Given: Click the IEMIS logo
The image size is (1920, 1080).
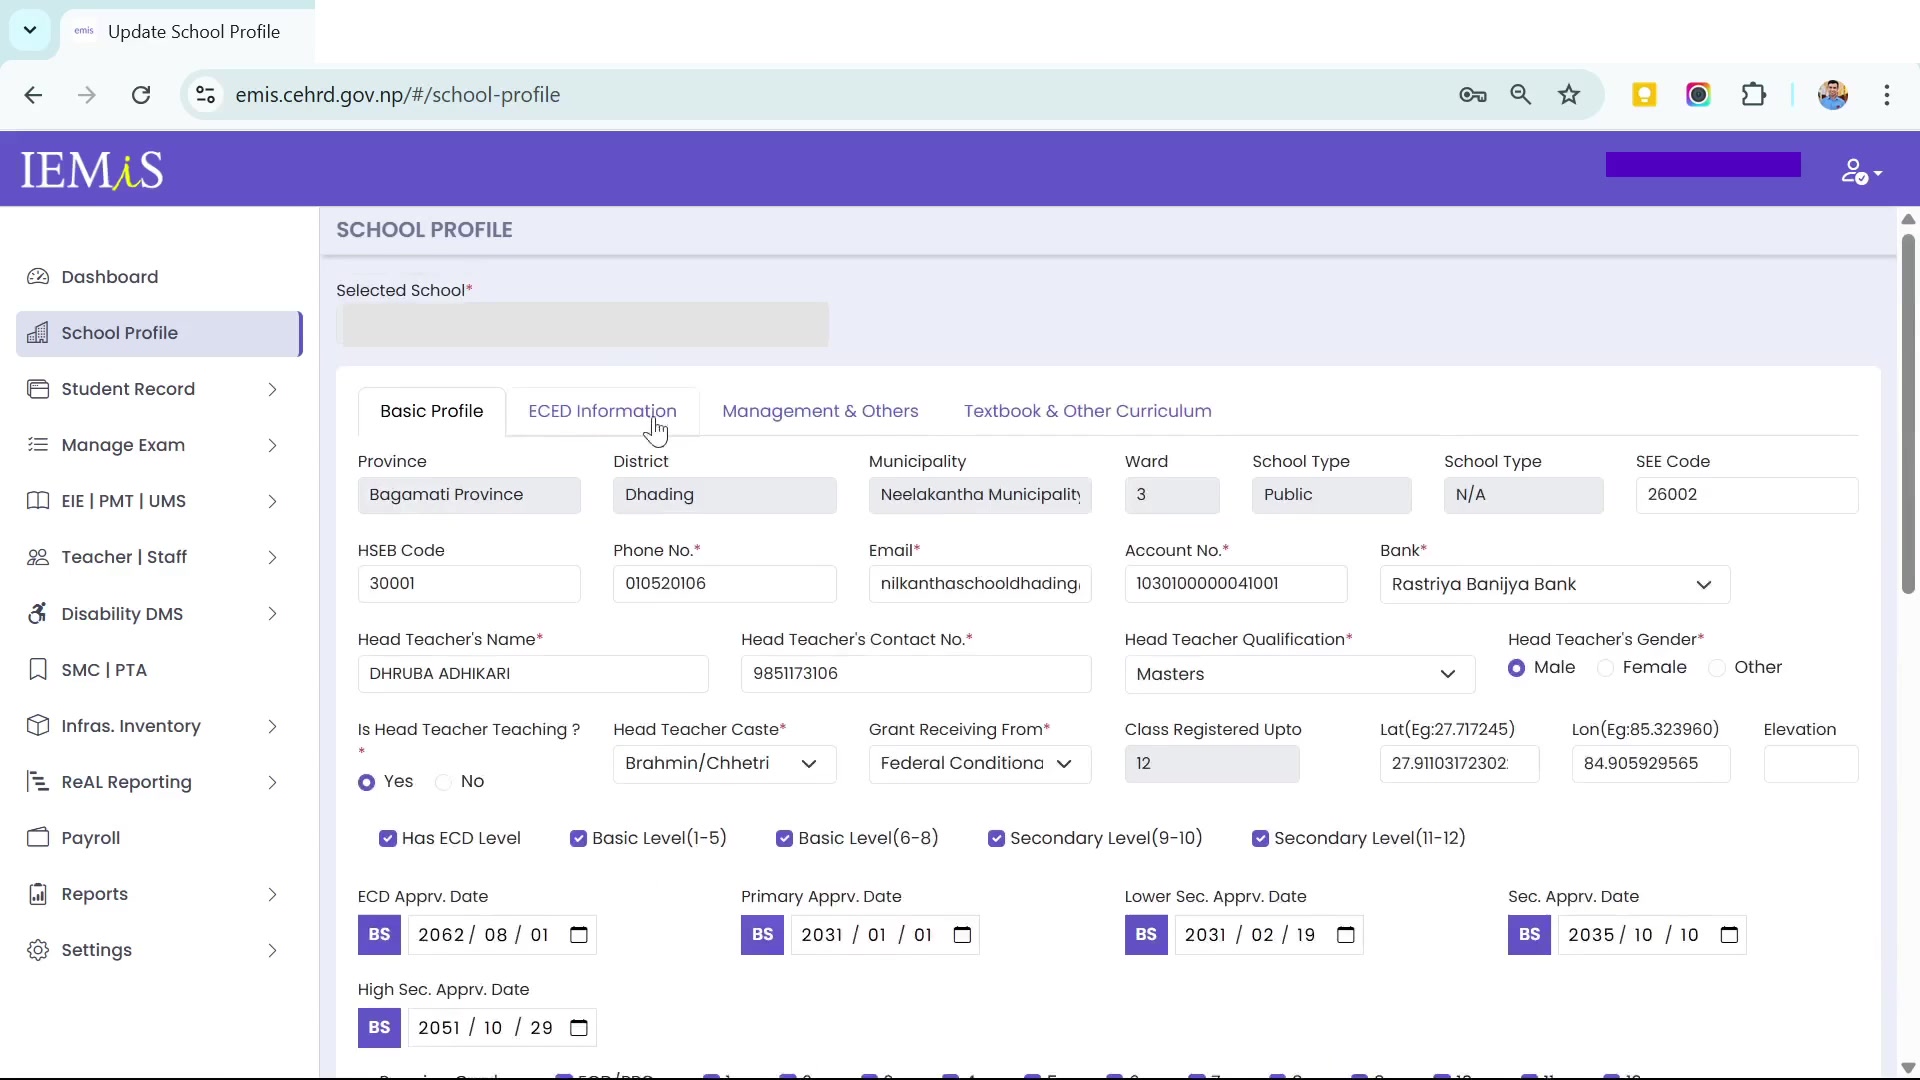Looking at the screenshot, I should click(x=92, y=170).
